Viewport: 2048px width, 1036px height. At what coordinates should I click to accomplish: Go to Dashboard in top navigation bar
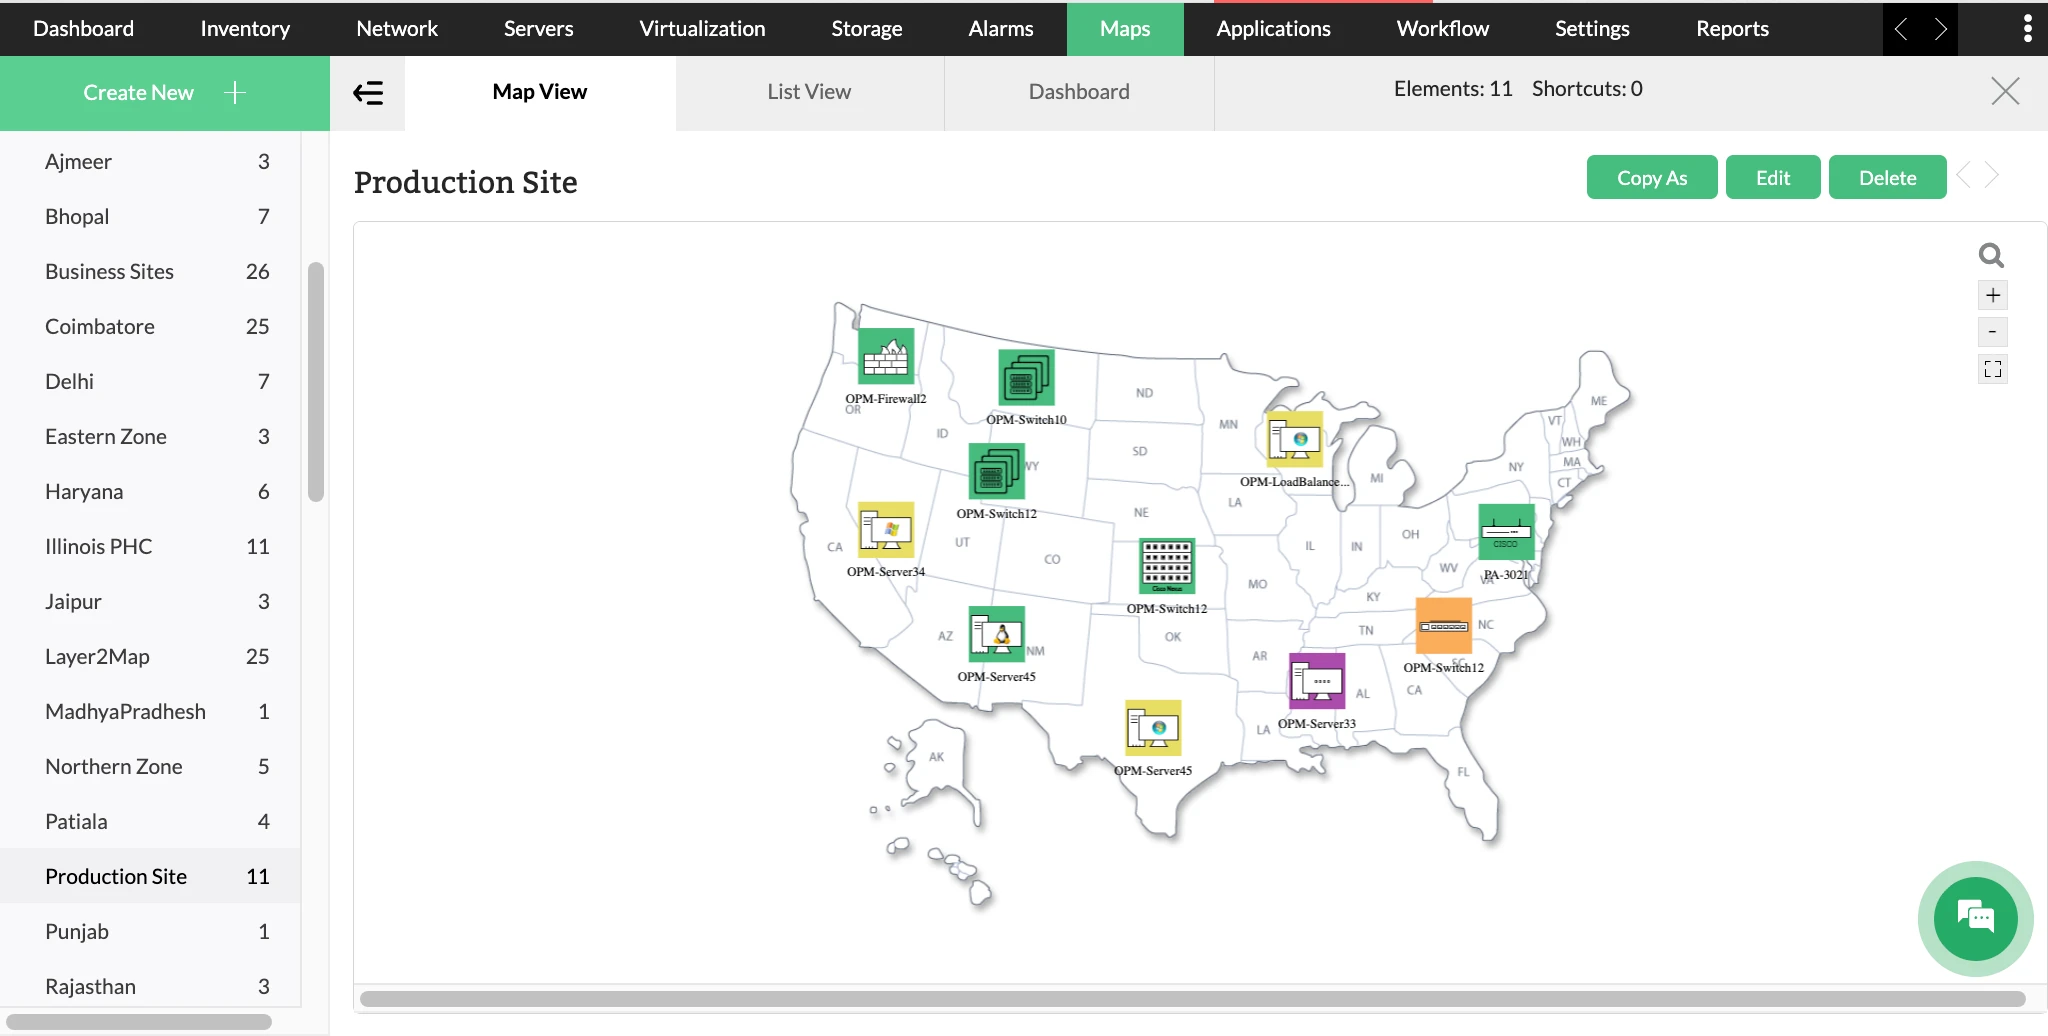(x=83, y=28)
